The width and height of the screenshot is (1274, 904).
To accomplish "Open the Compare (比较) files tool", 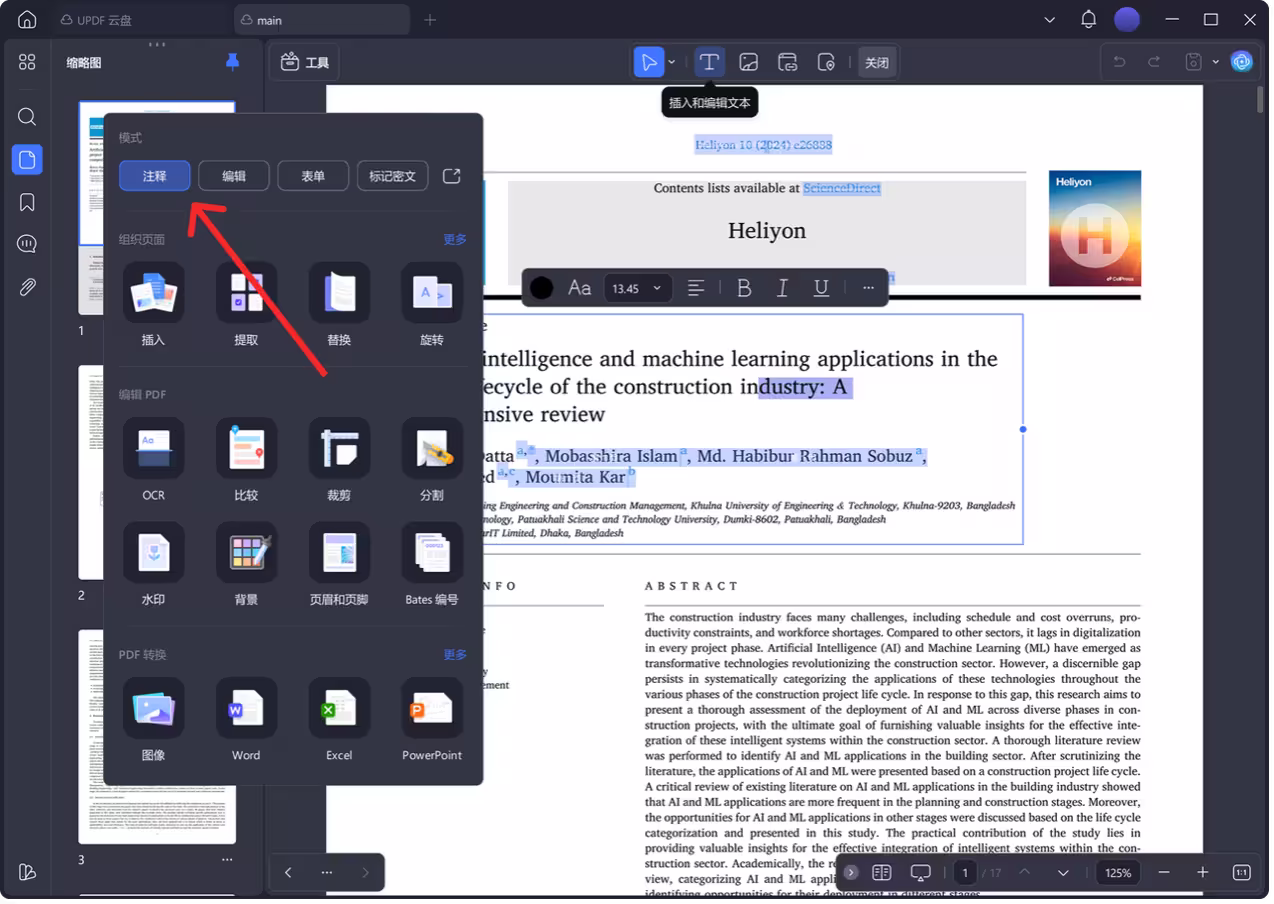I will [x=246, y=449].
